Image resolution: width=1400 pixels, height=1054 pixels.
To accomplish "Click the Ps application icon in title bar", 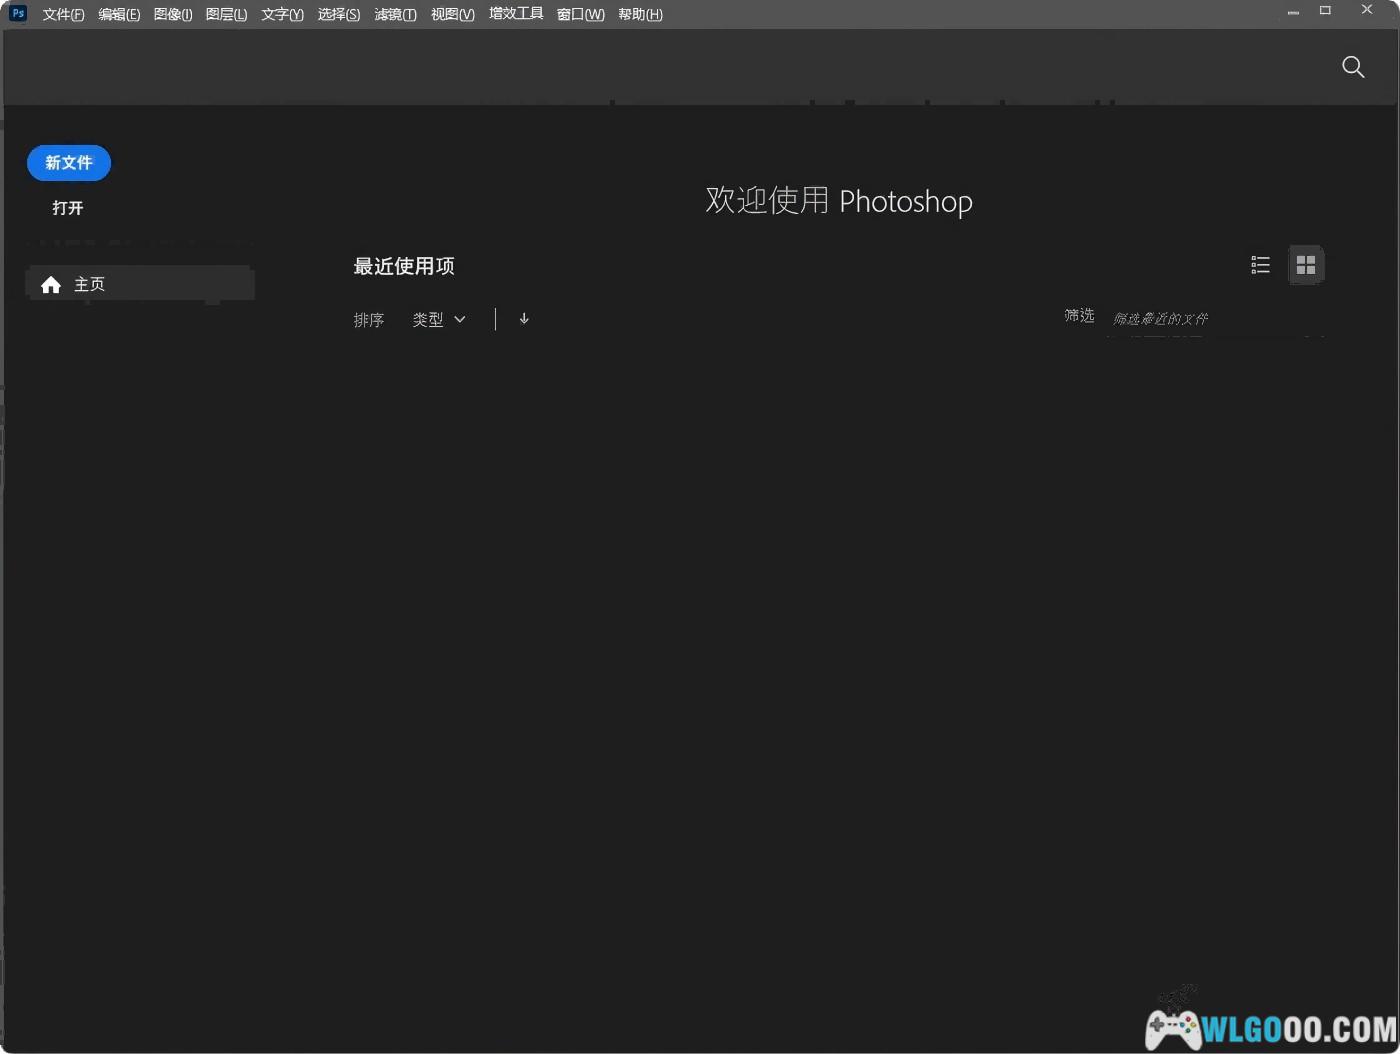I will (17, 13).
